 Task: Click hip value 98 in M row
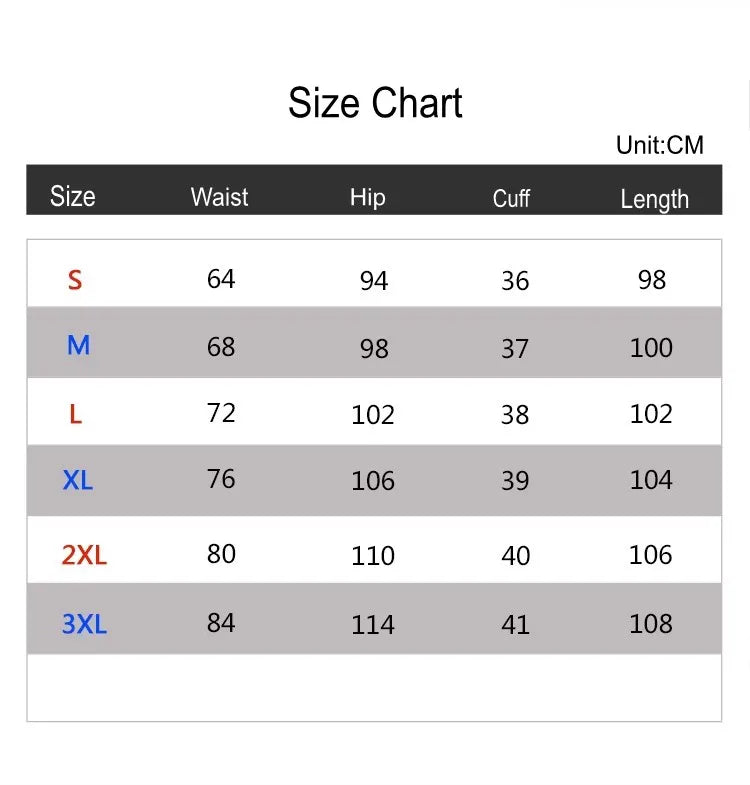[374, 348]
